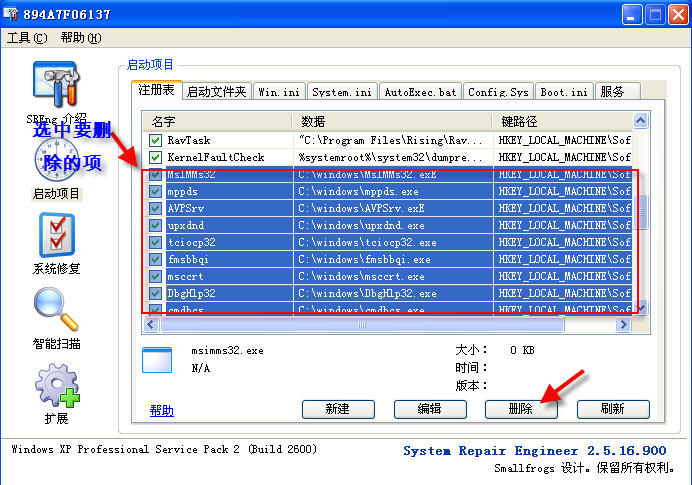Select the startup items clock icon

click(56, 160)
